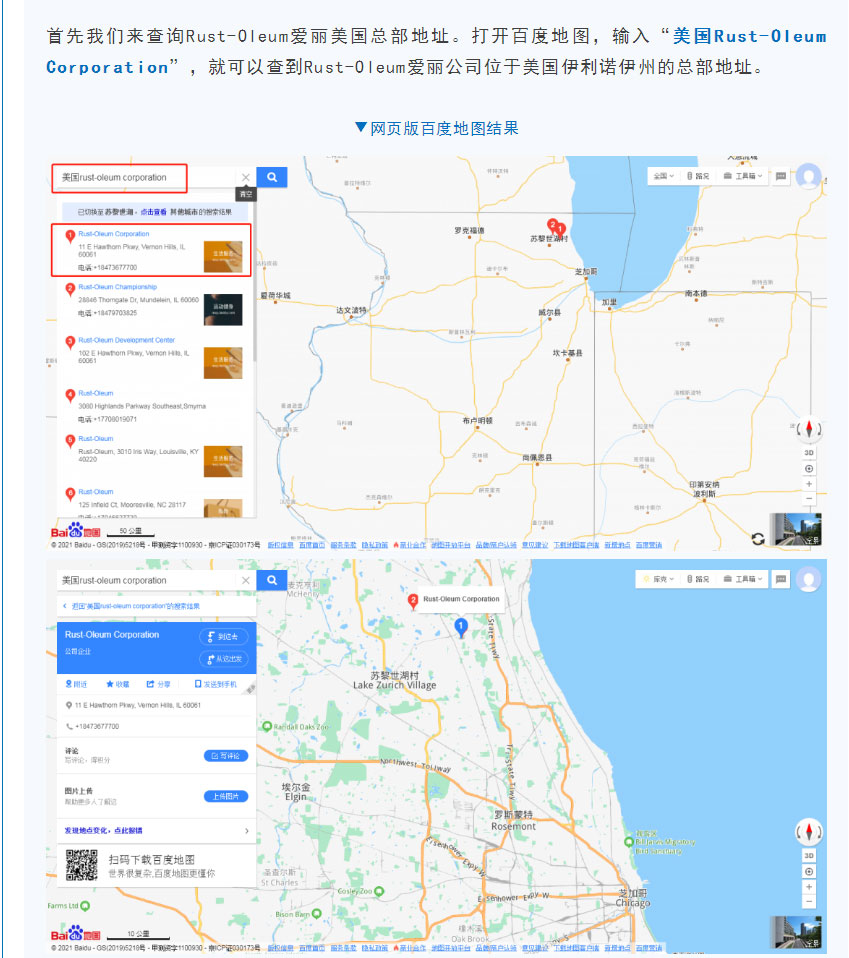Open the Rust-Oleum Development Center result

point(126,340)
